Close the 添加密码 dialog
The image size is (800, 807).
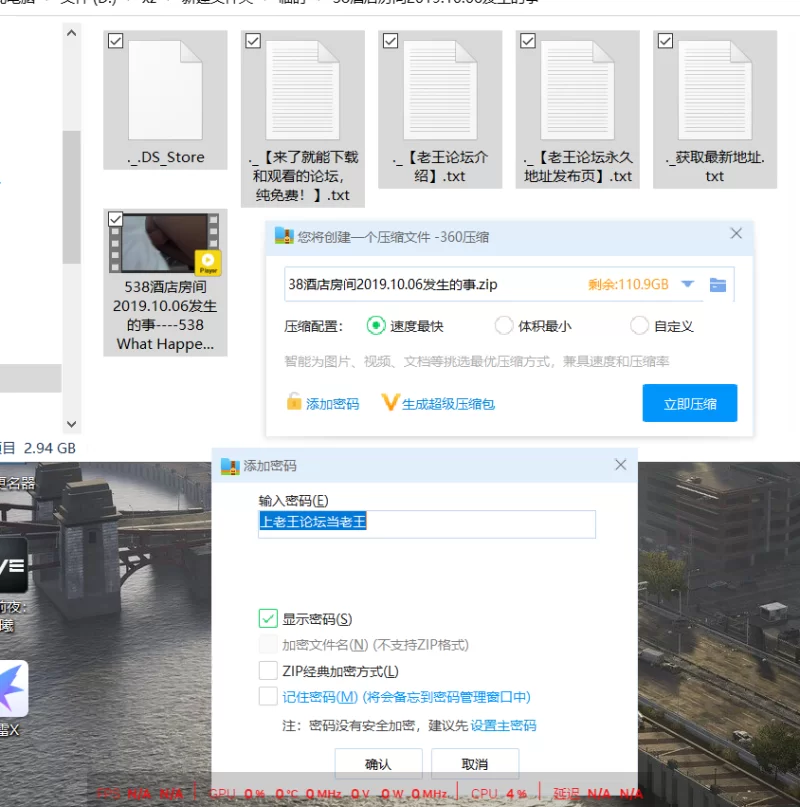621,465
